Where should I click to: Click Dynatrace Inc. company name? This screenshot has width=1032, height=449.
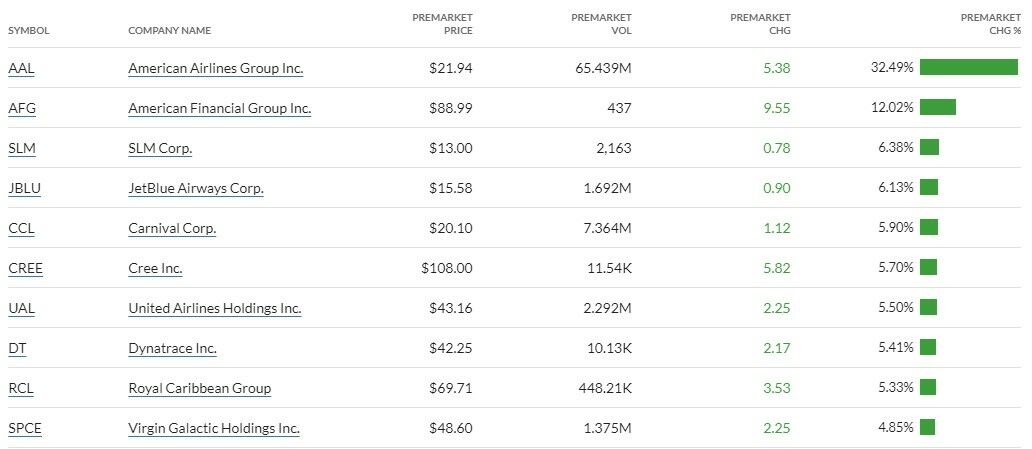click(172, 348)
